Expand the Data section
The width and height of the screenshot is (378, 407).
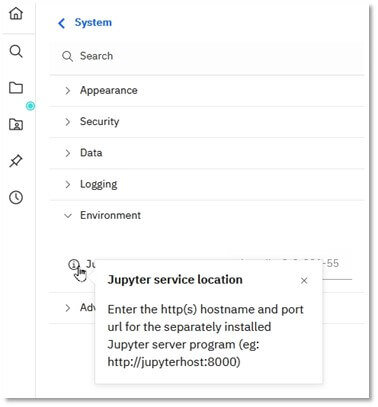[207, 153]
